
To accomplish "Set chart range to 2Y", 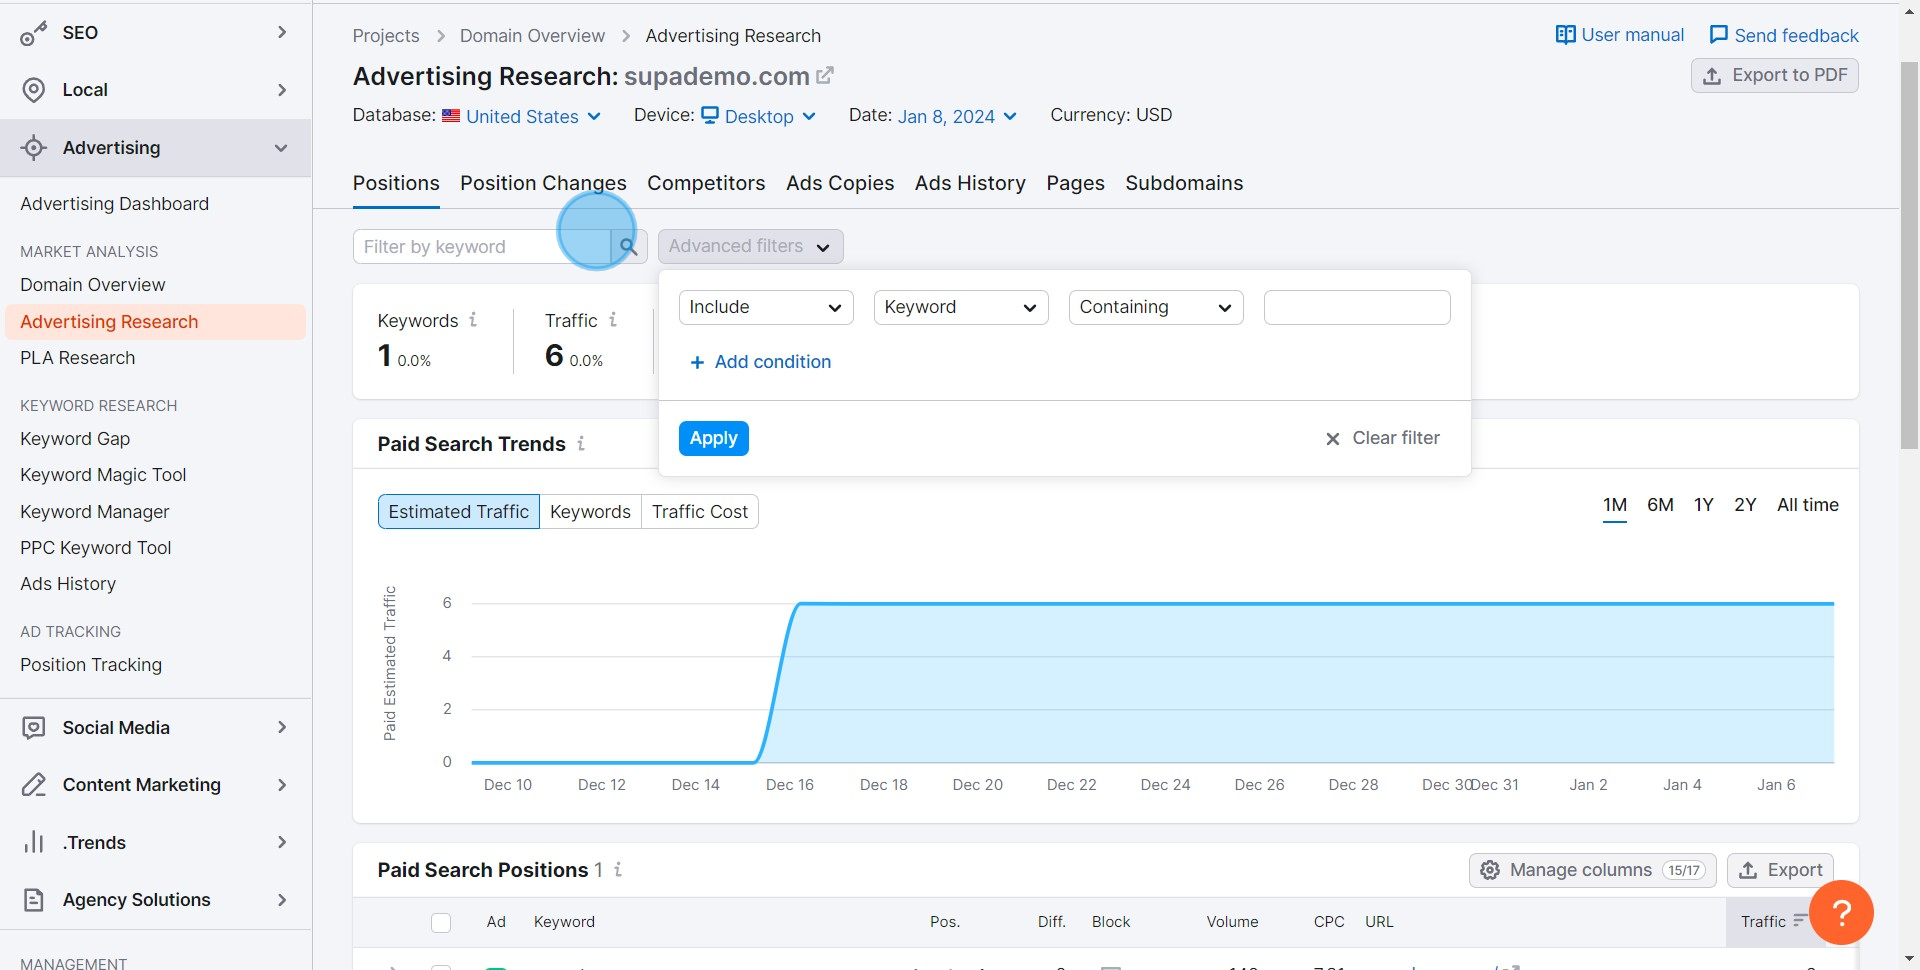I will tap(1745, 505).
